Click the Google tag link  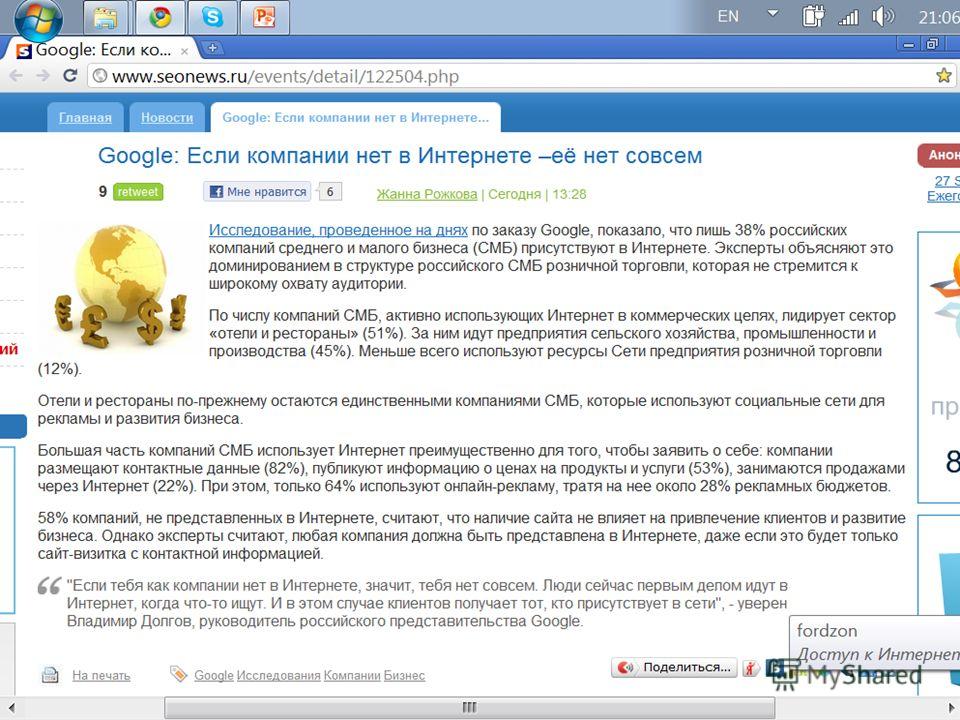tap(214, 675)
